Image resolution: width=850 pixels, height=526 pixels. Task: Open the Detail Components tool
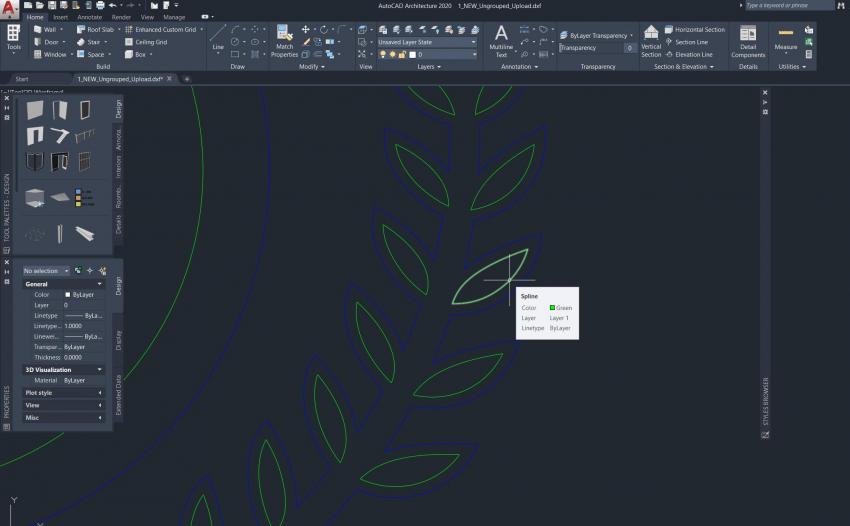point(748,41)
